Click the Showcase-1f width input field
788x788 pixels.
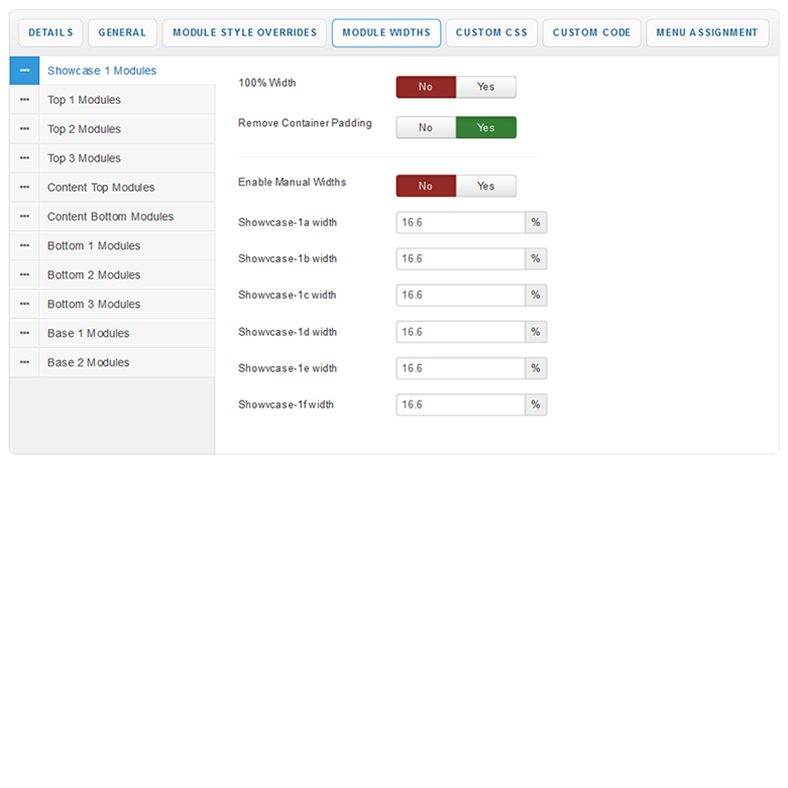[x=460, y=405]
